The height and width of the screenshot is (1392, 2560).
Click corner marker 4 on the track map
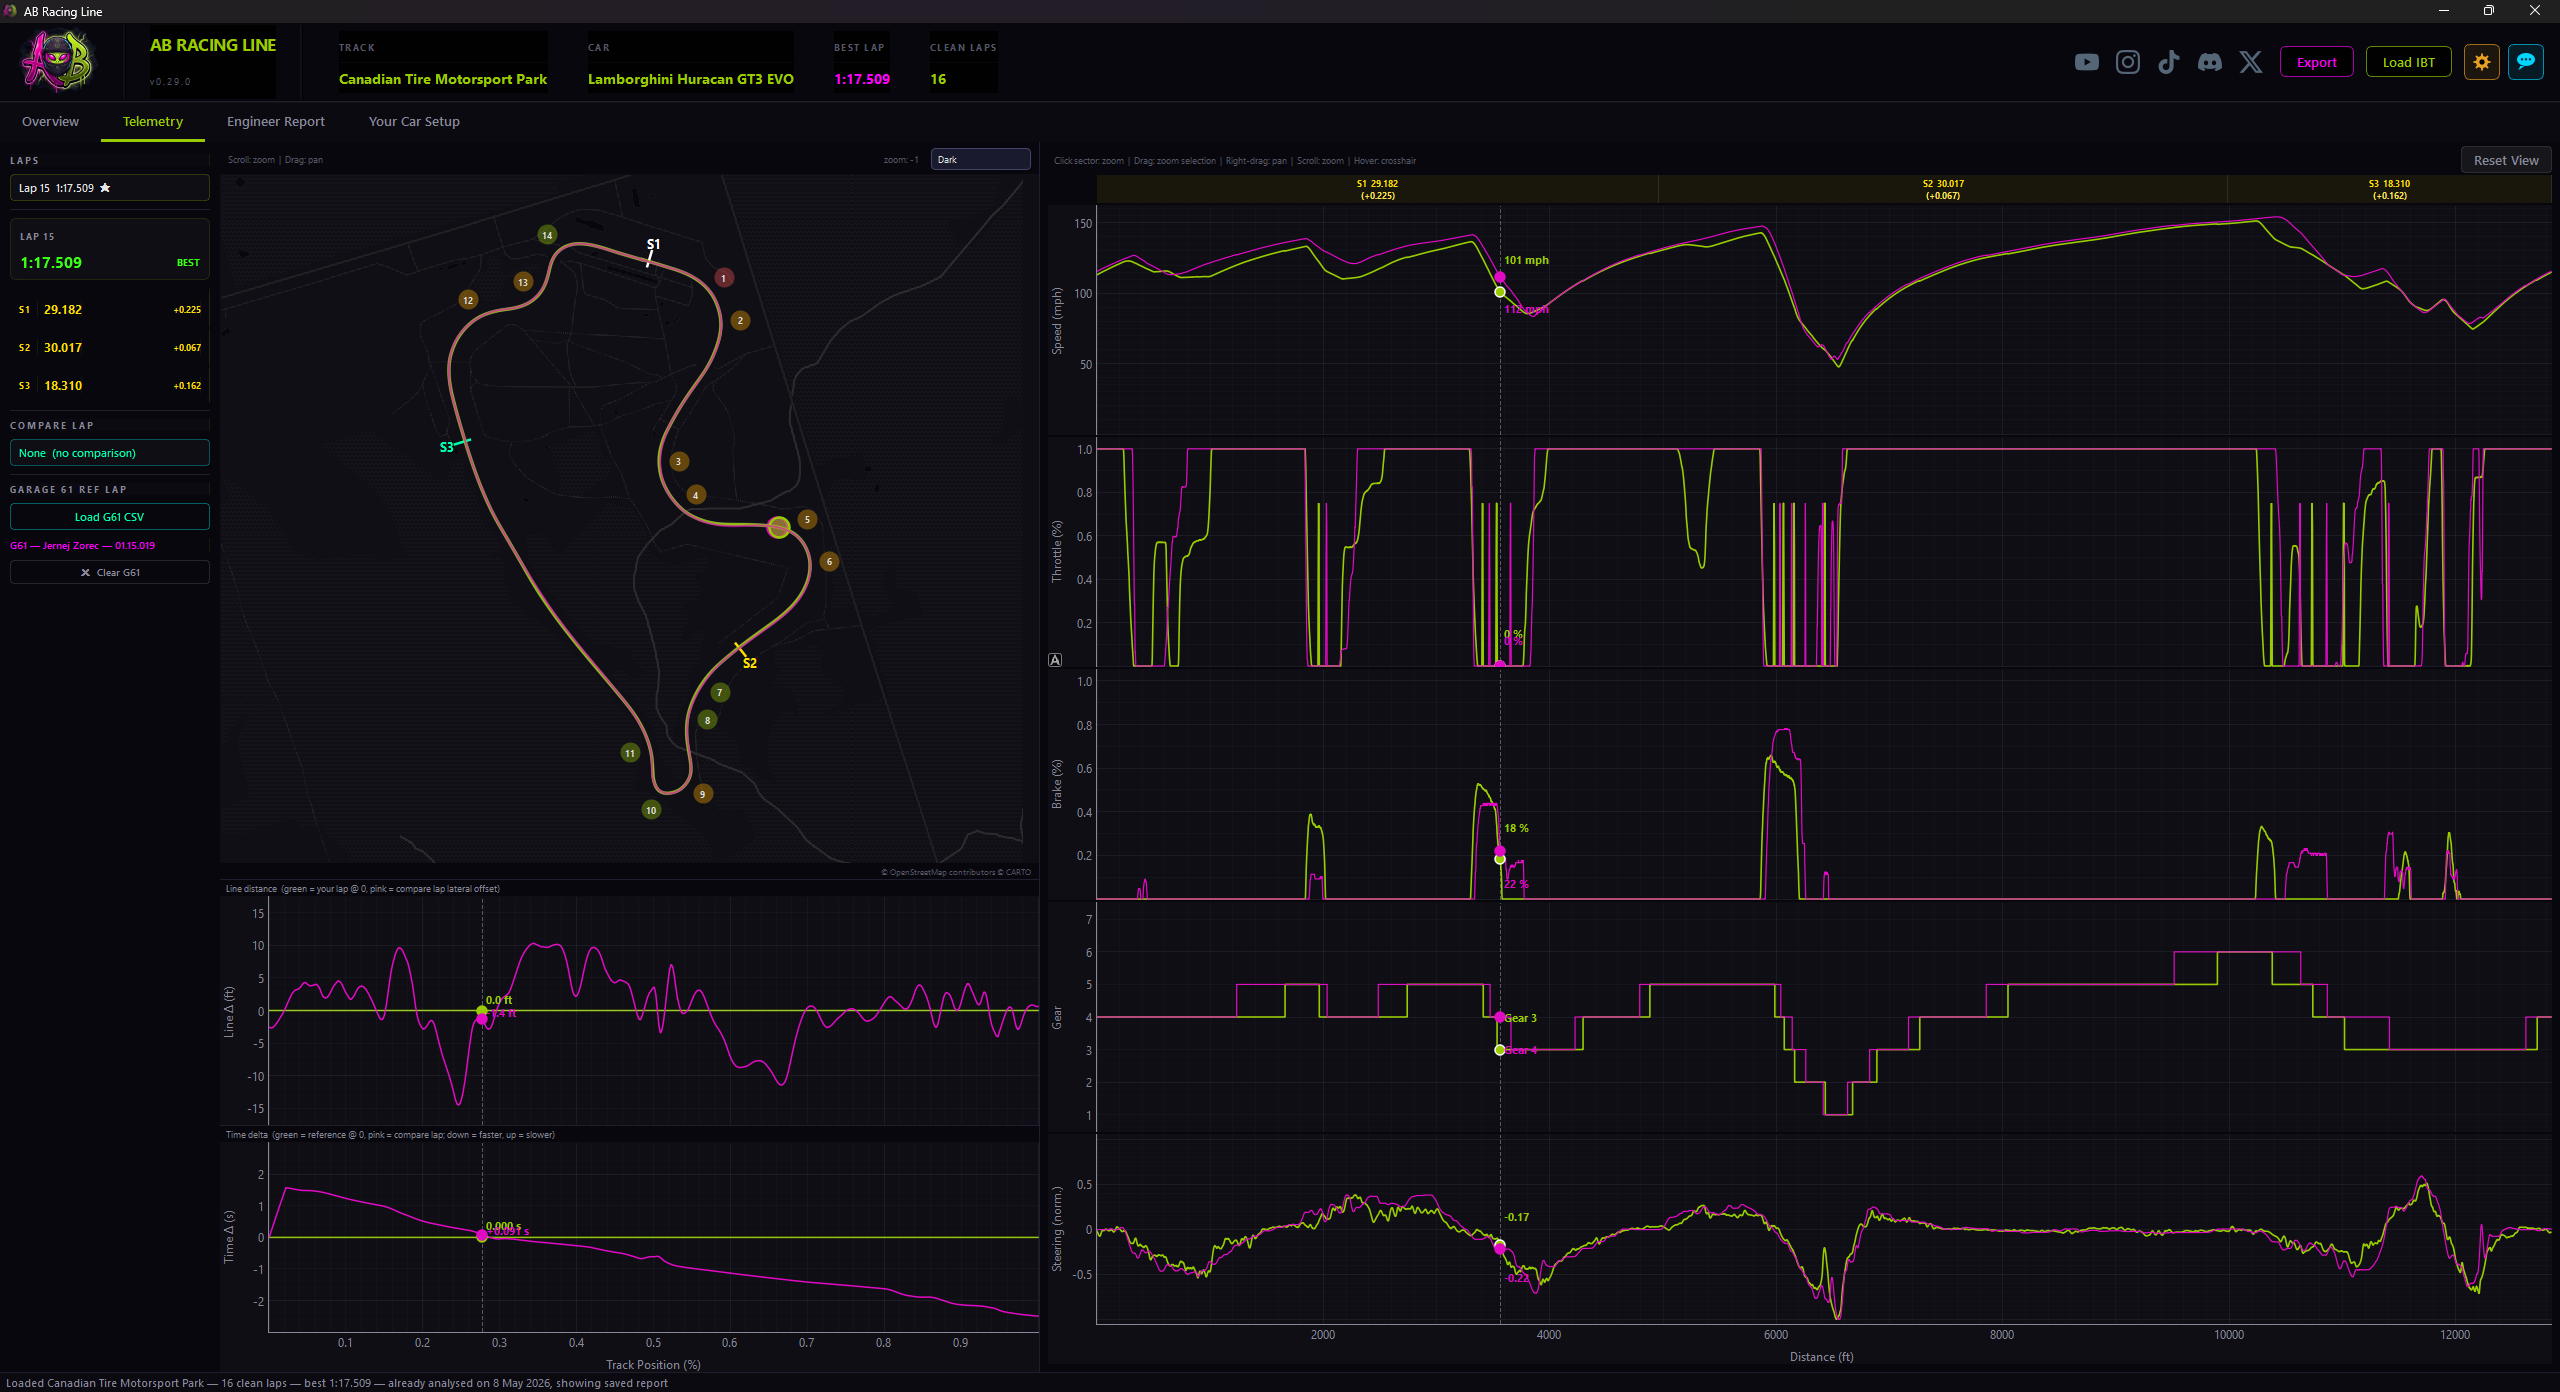point(696,495)
